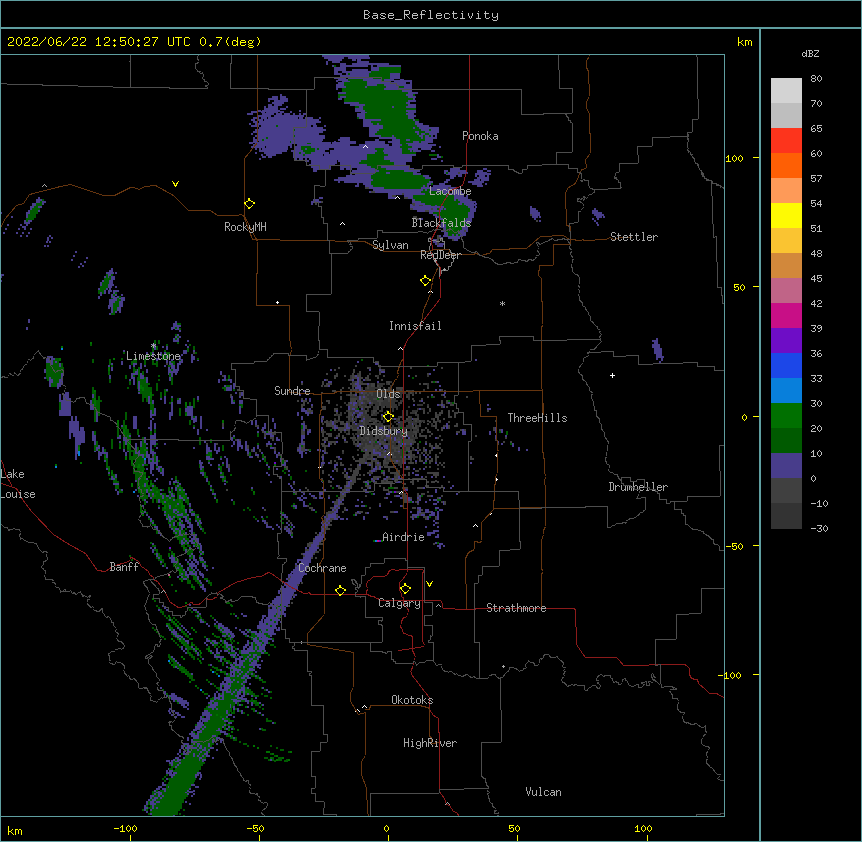Click the -30 value on dBZ legend

click(x=819, y=529)
